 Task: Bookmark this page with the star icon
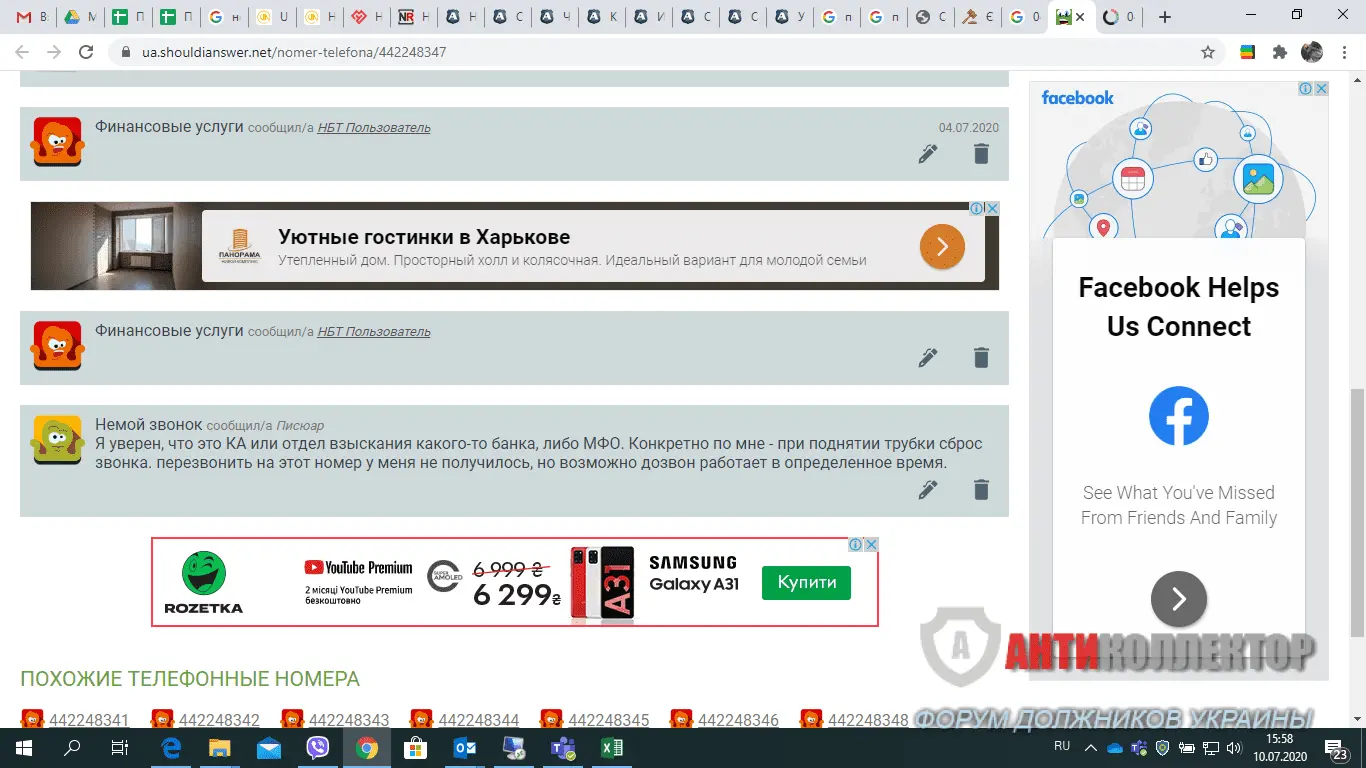pos(1208,52)
